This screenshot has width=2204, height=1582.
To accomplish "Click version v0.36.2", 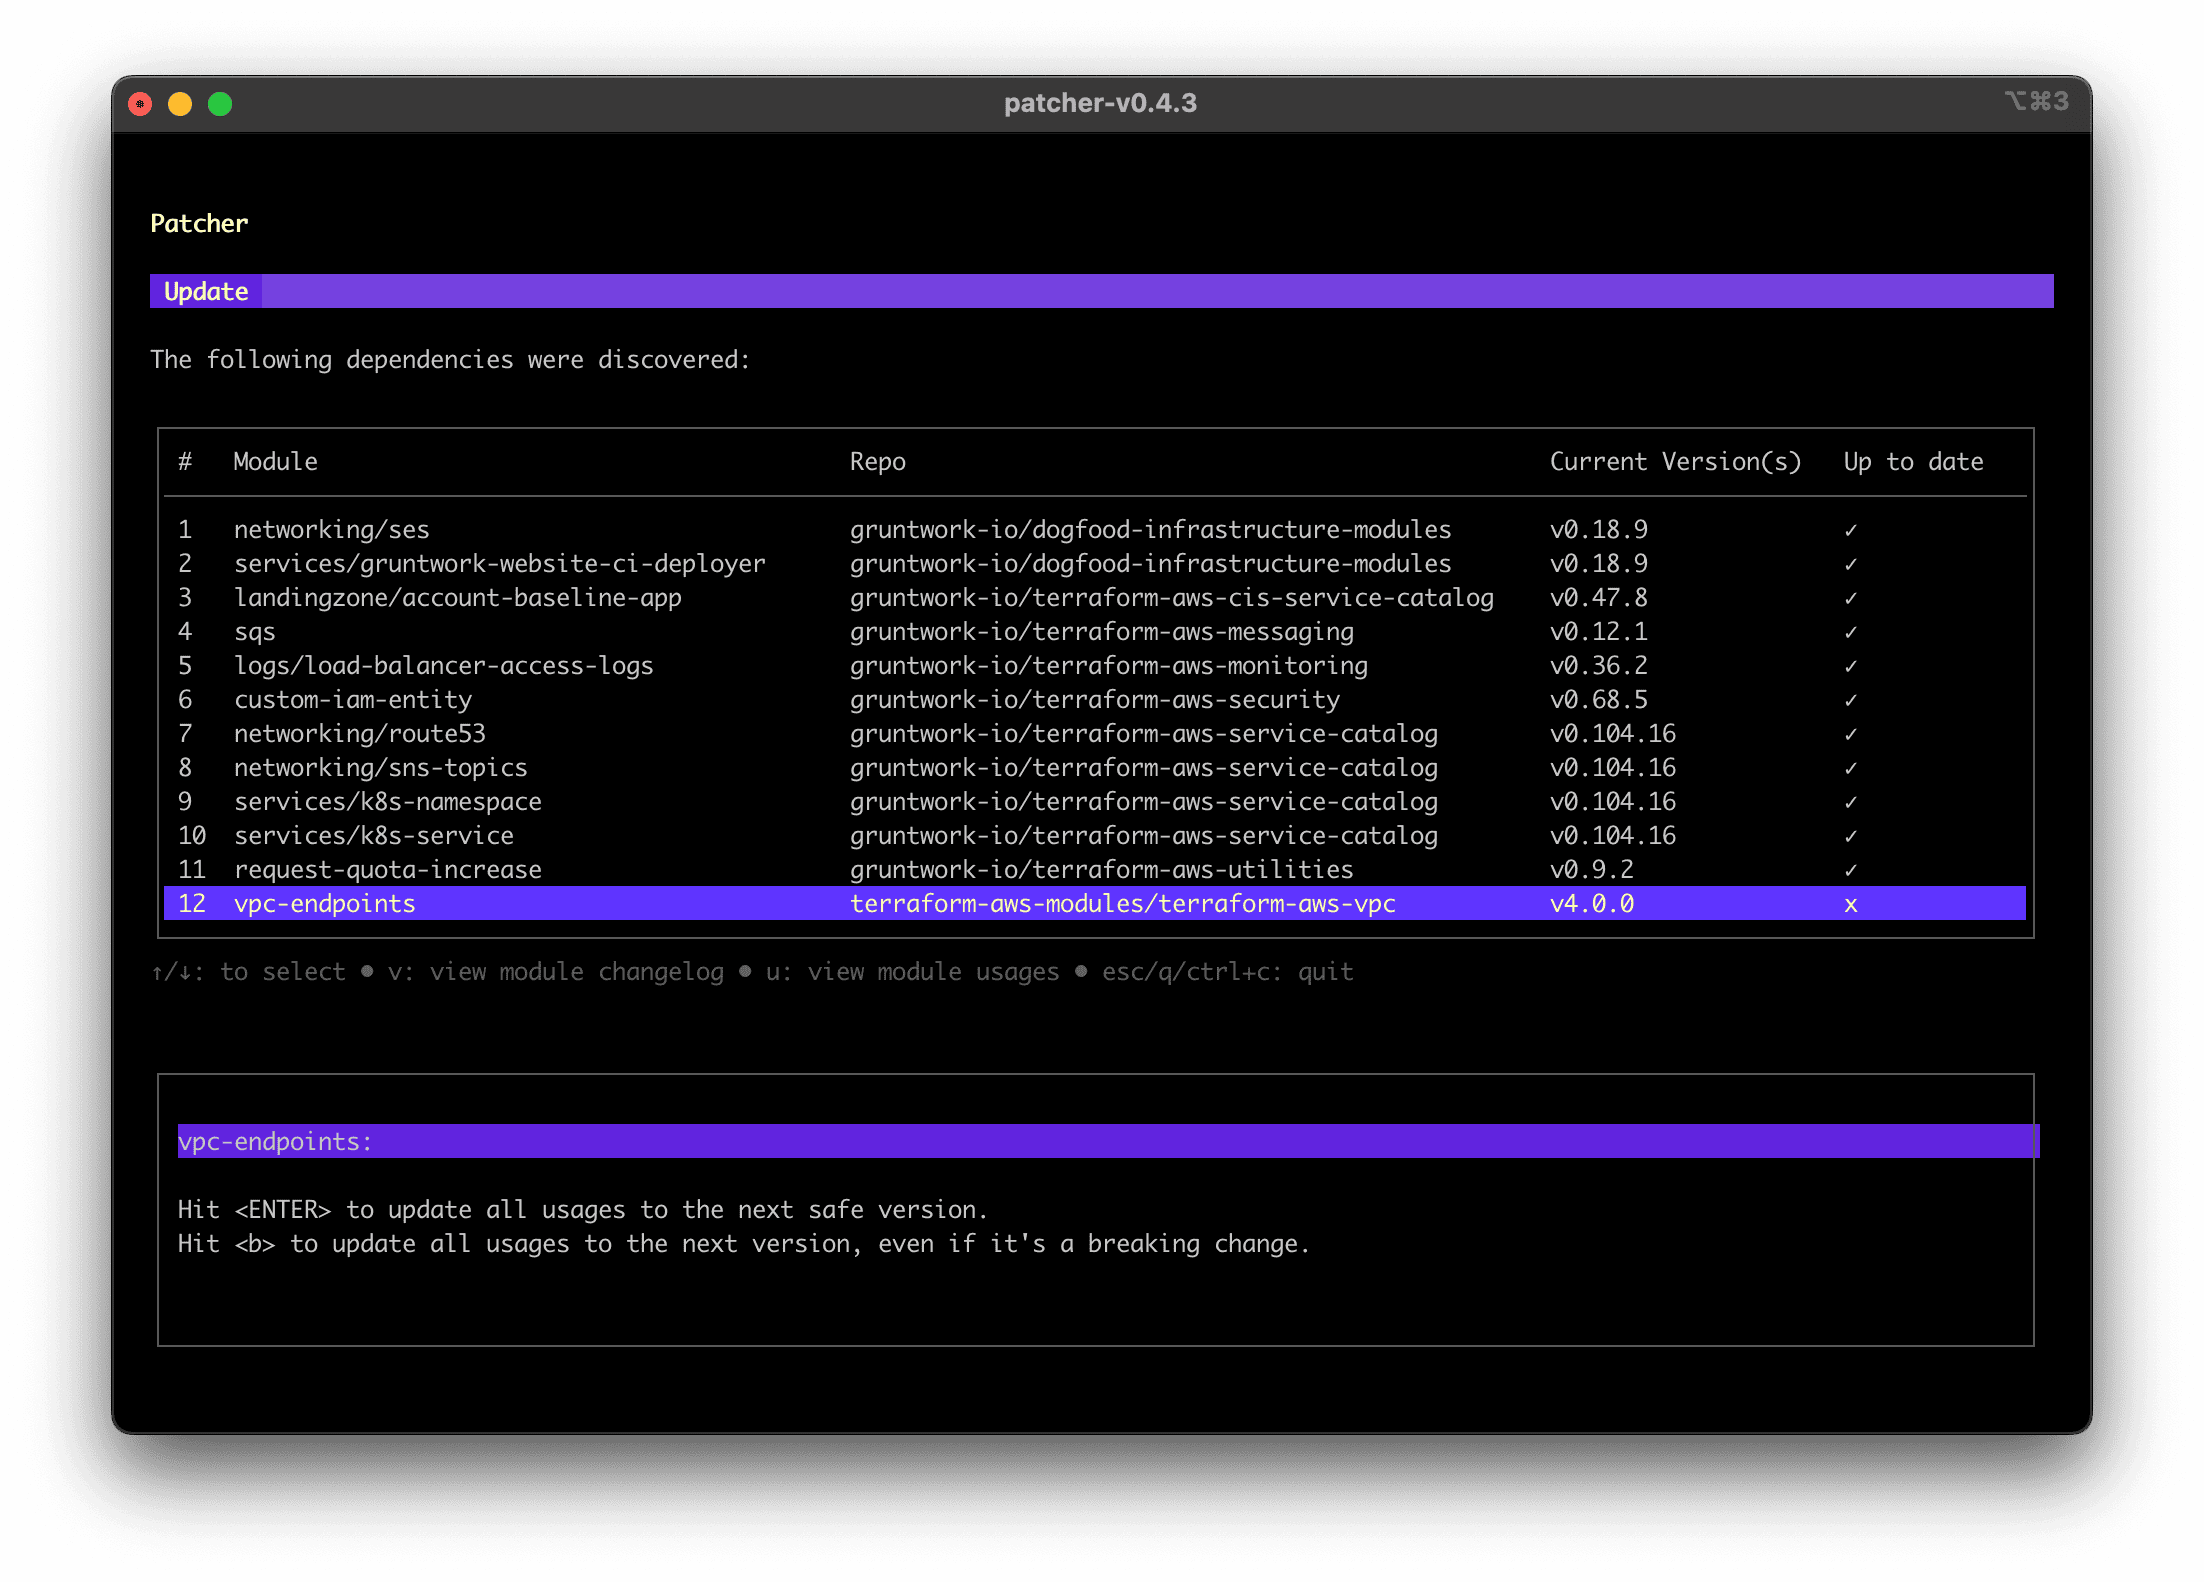I will (1598, 665).
